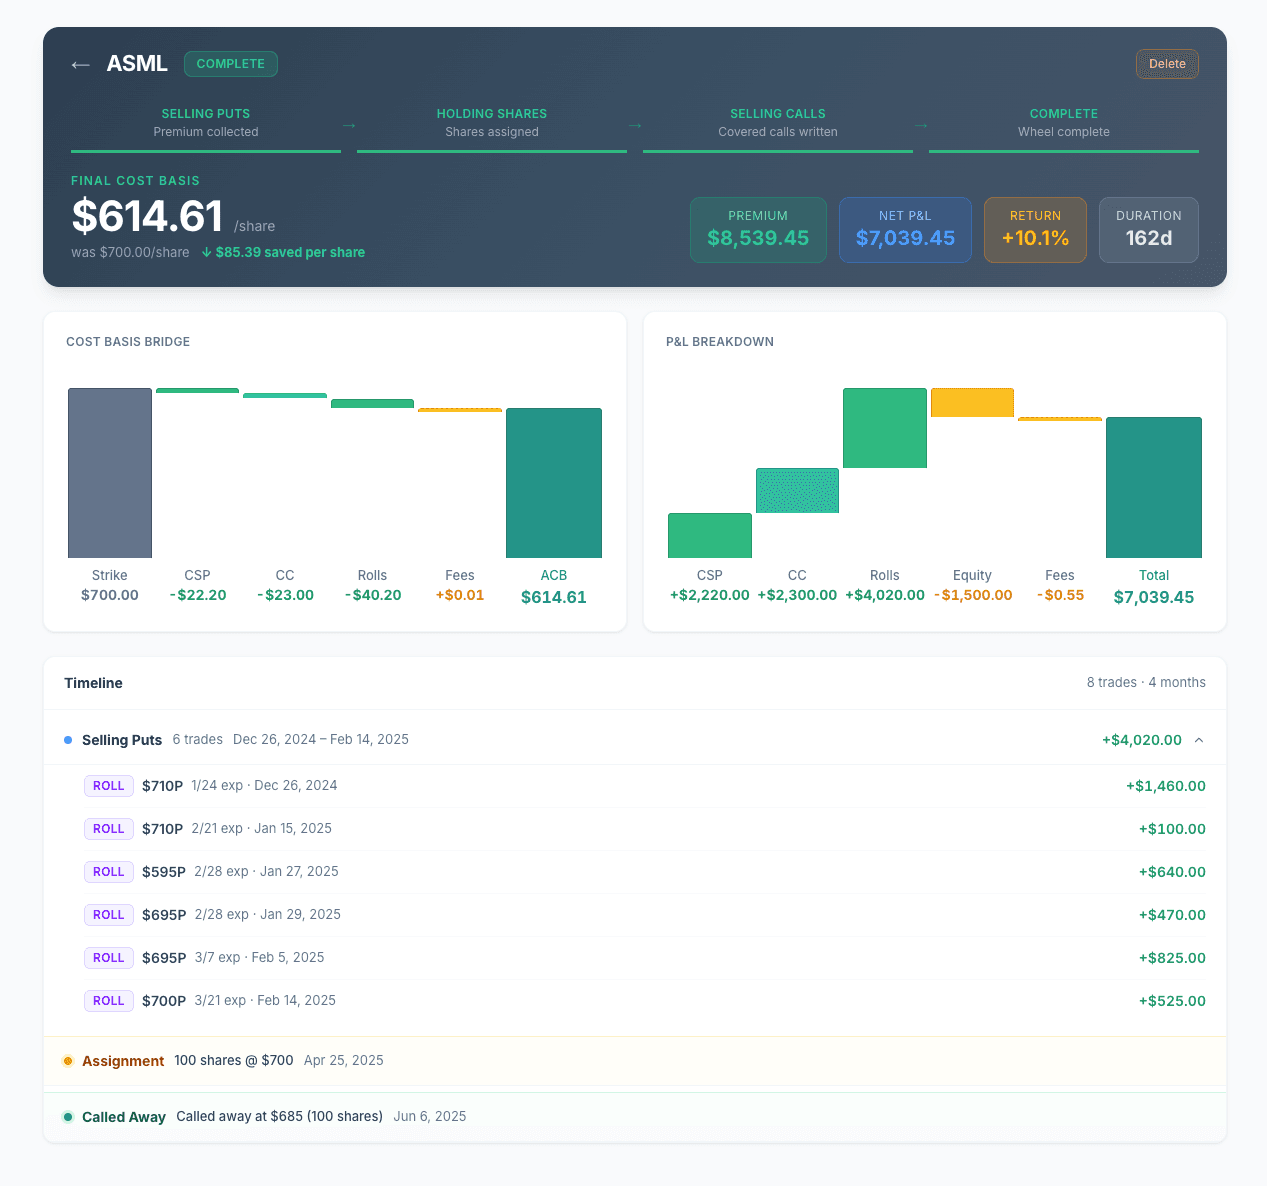The height and width of the screenshot is (1186, 1267).
Task: Click the +$470.00 trade amount
Action: coord(1172,915)
